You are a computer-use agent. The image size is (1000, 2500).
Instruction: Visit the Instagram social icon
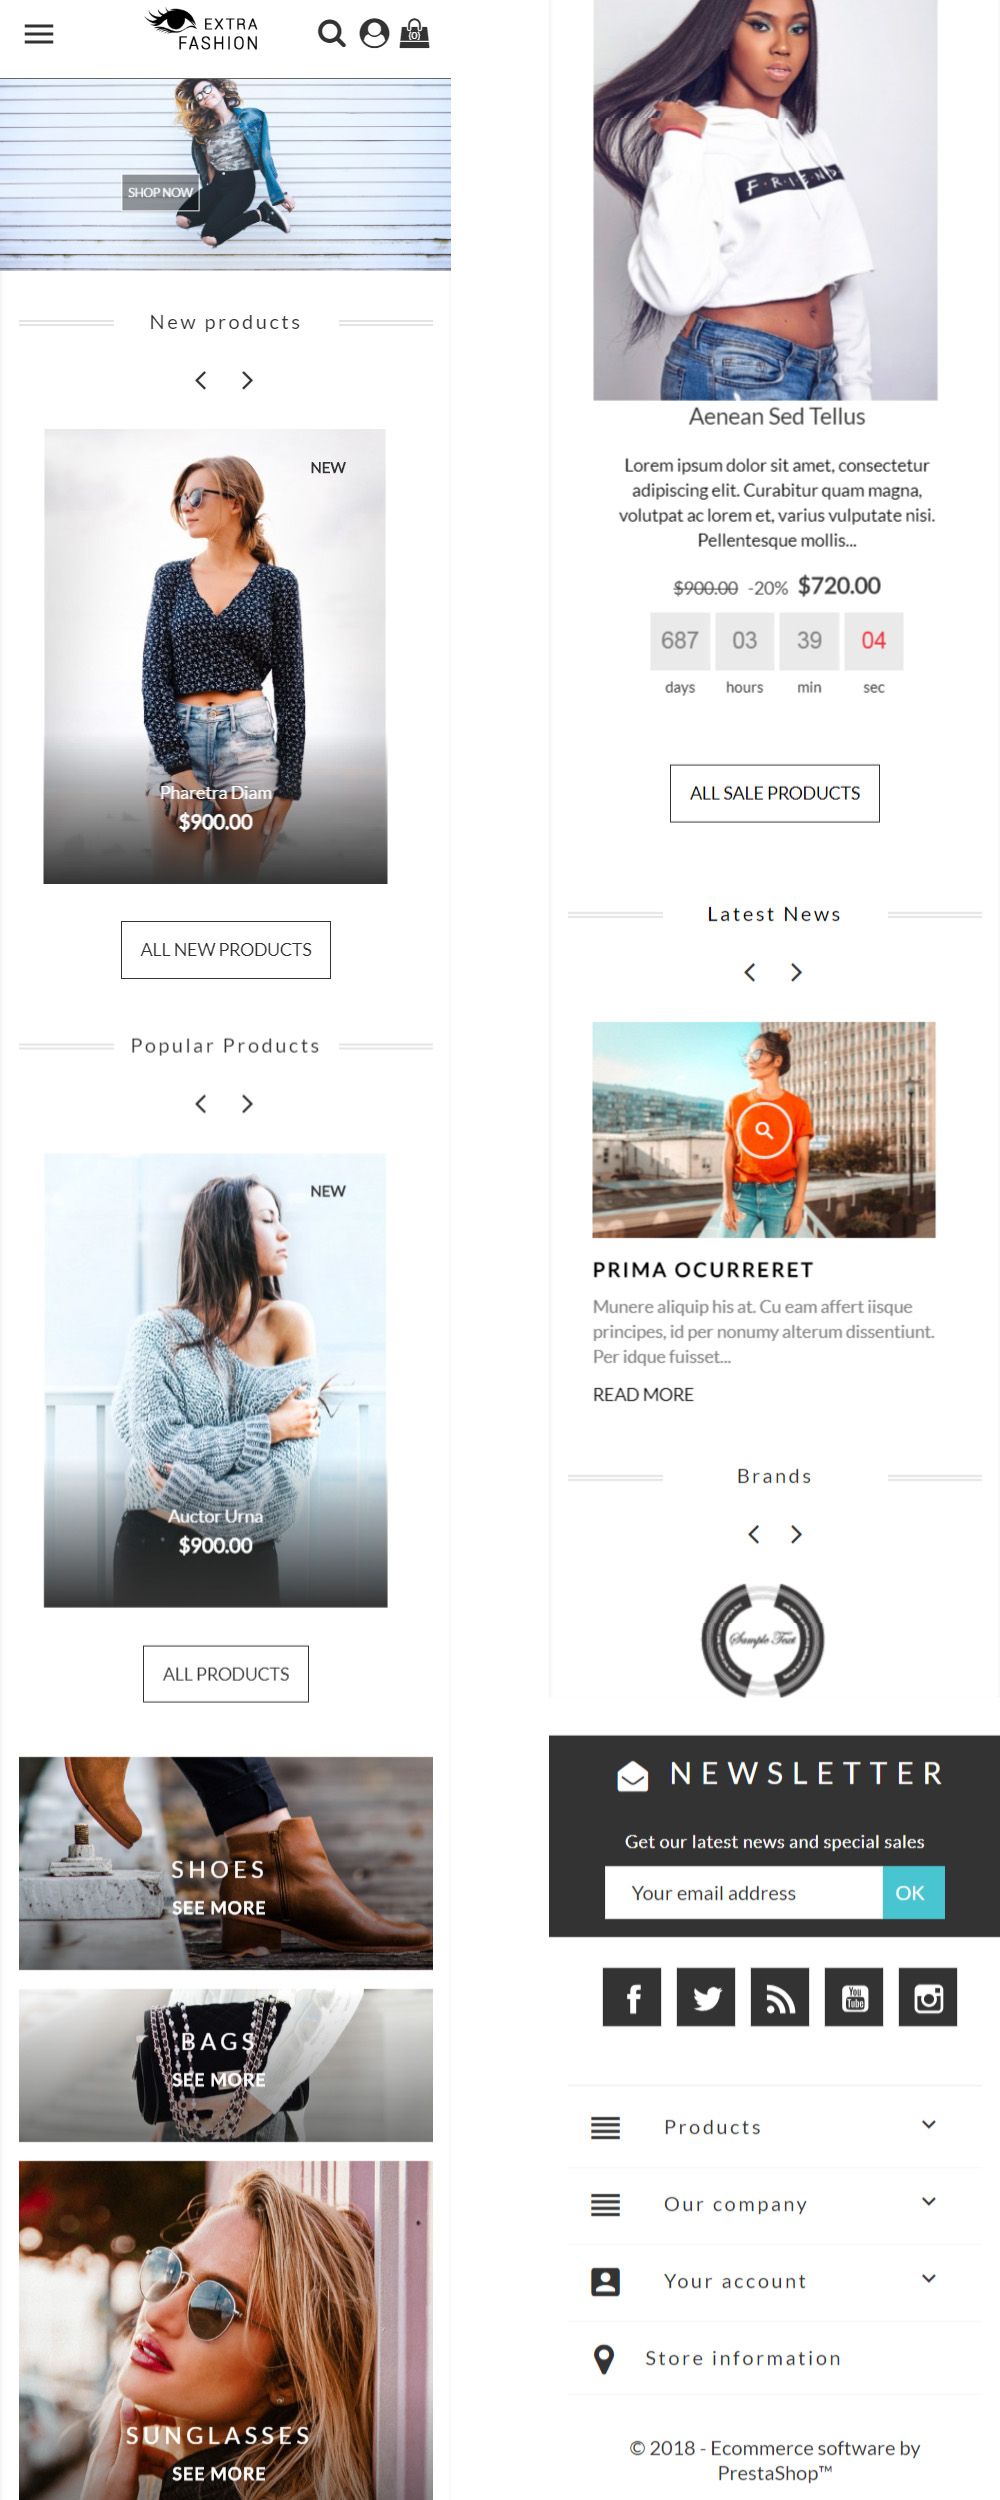[x=928, y=1997]
